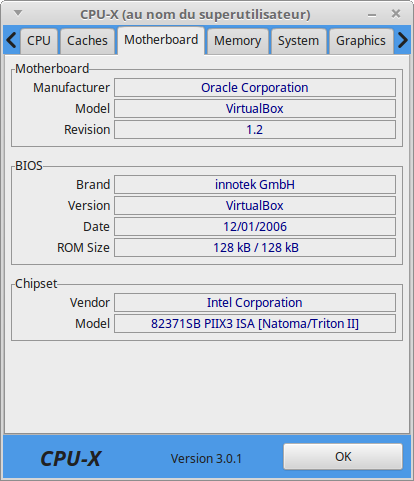Screen dimensions: 414x481
Task: Click the Revision label
Action: pyautogui.click(x=87, y=130)
